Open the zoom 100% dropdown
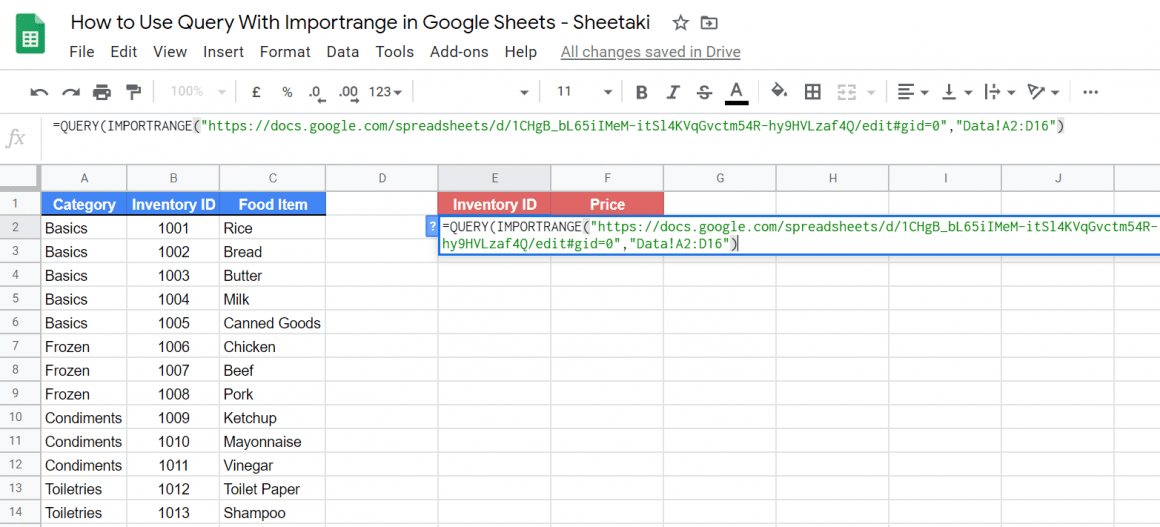 pyautogui.click(x=198, y=92)
